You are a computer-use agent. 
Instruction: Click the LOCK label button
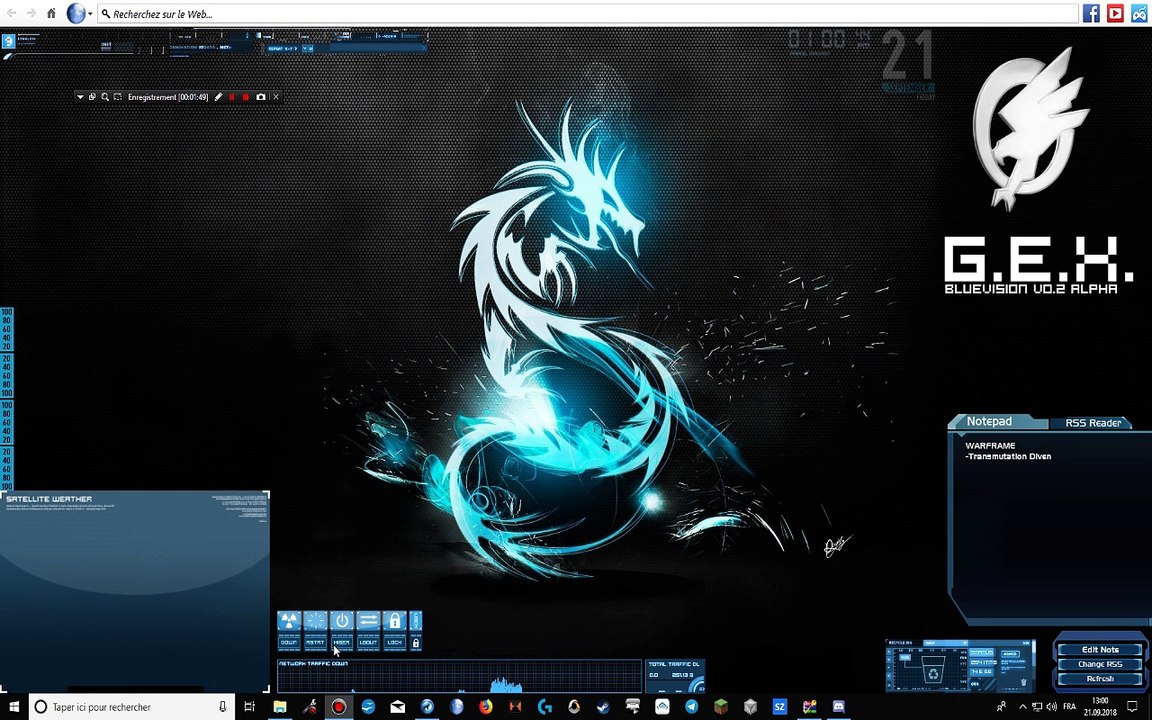click(x=395, y=642)
